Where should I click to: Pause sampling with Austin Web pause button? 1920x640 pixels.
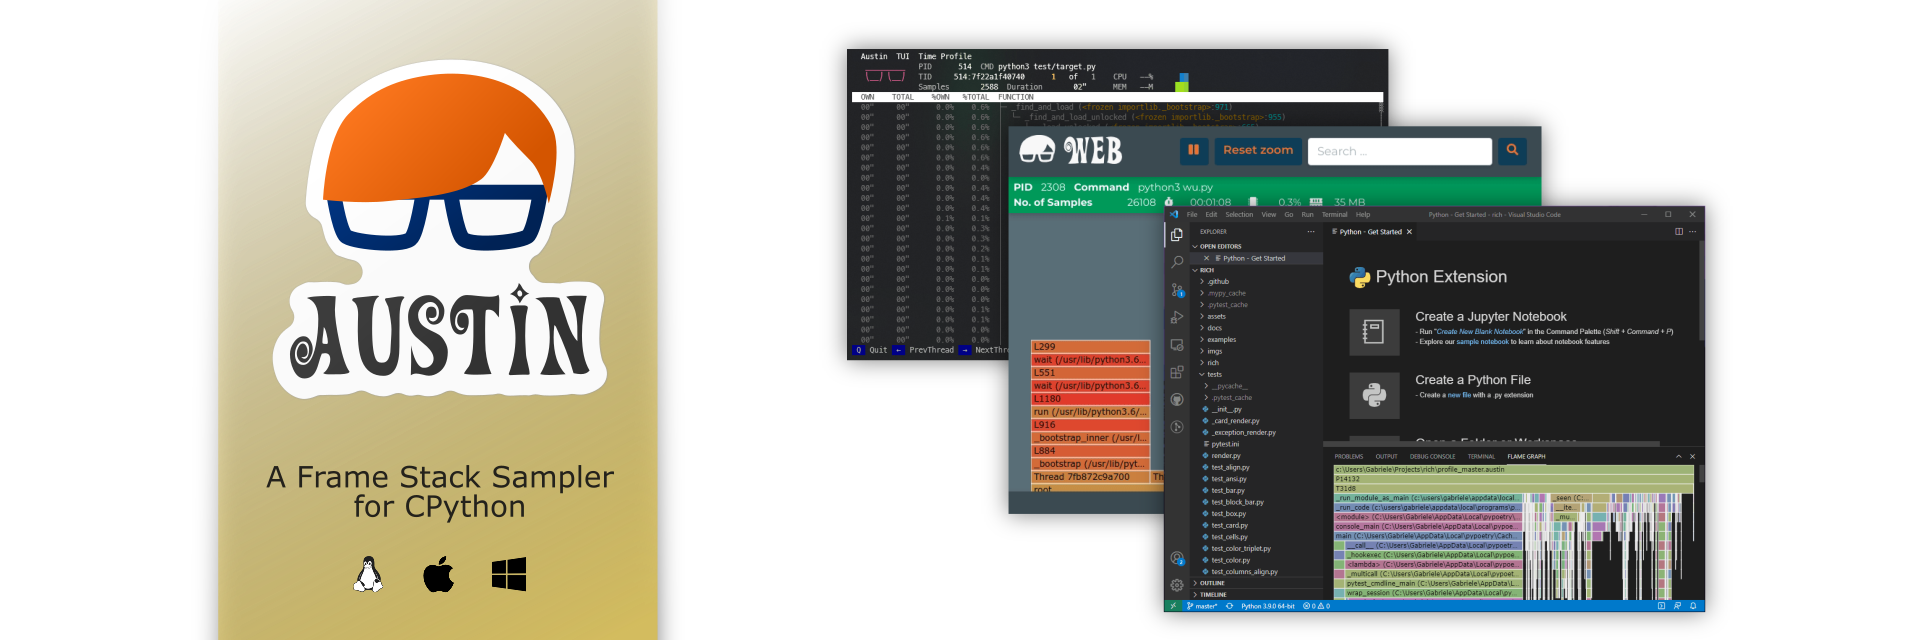click(1193, 150)
